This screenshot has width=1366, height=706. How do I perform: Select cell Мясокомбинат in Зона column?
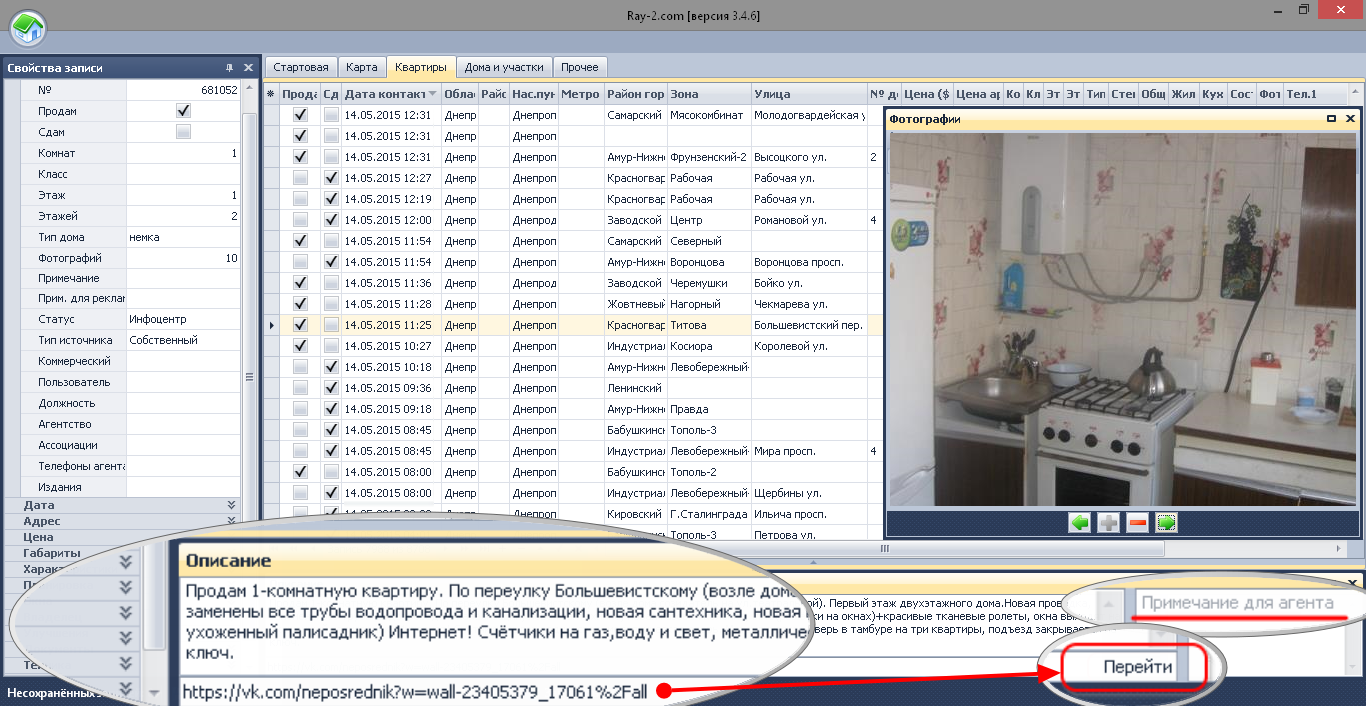(x=709, y=115)
